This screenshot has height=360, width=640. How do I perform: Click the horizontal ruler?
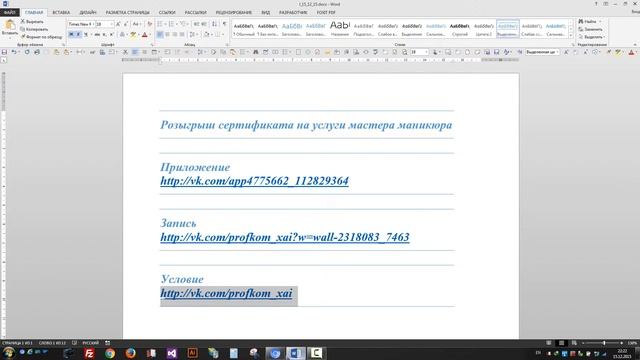click(320, 60)
